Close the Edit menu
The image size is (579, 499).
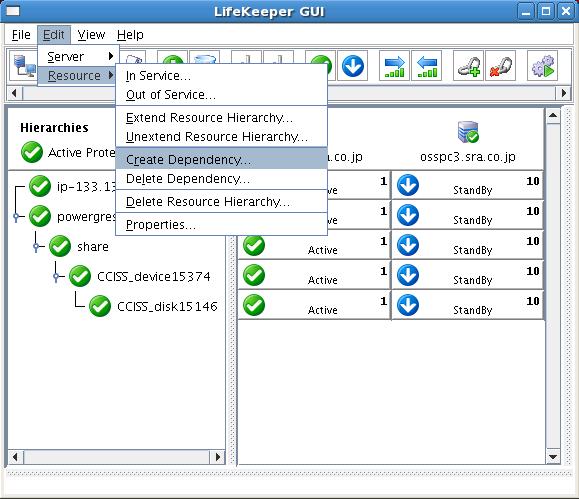[54, 35]
